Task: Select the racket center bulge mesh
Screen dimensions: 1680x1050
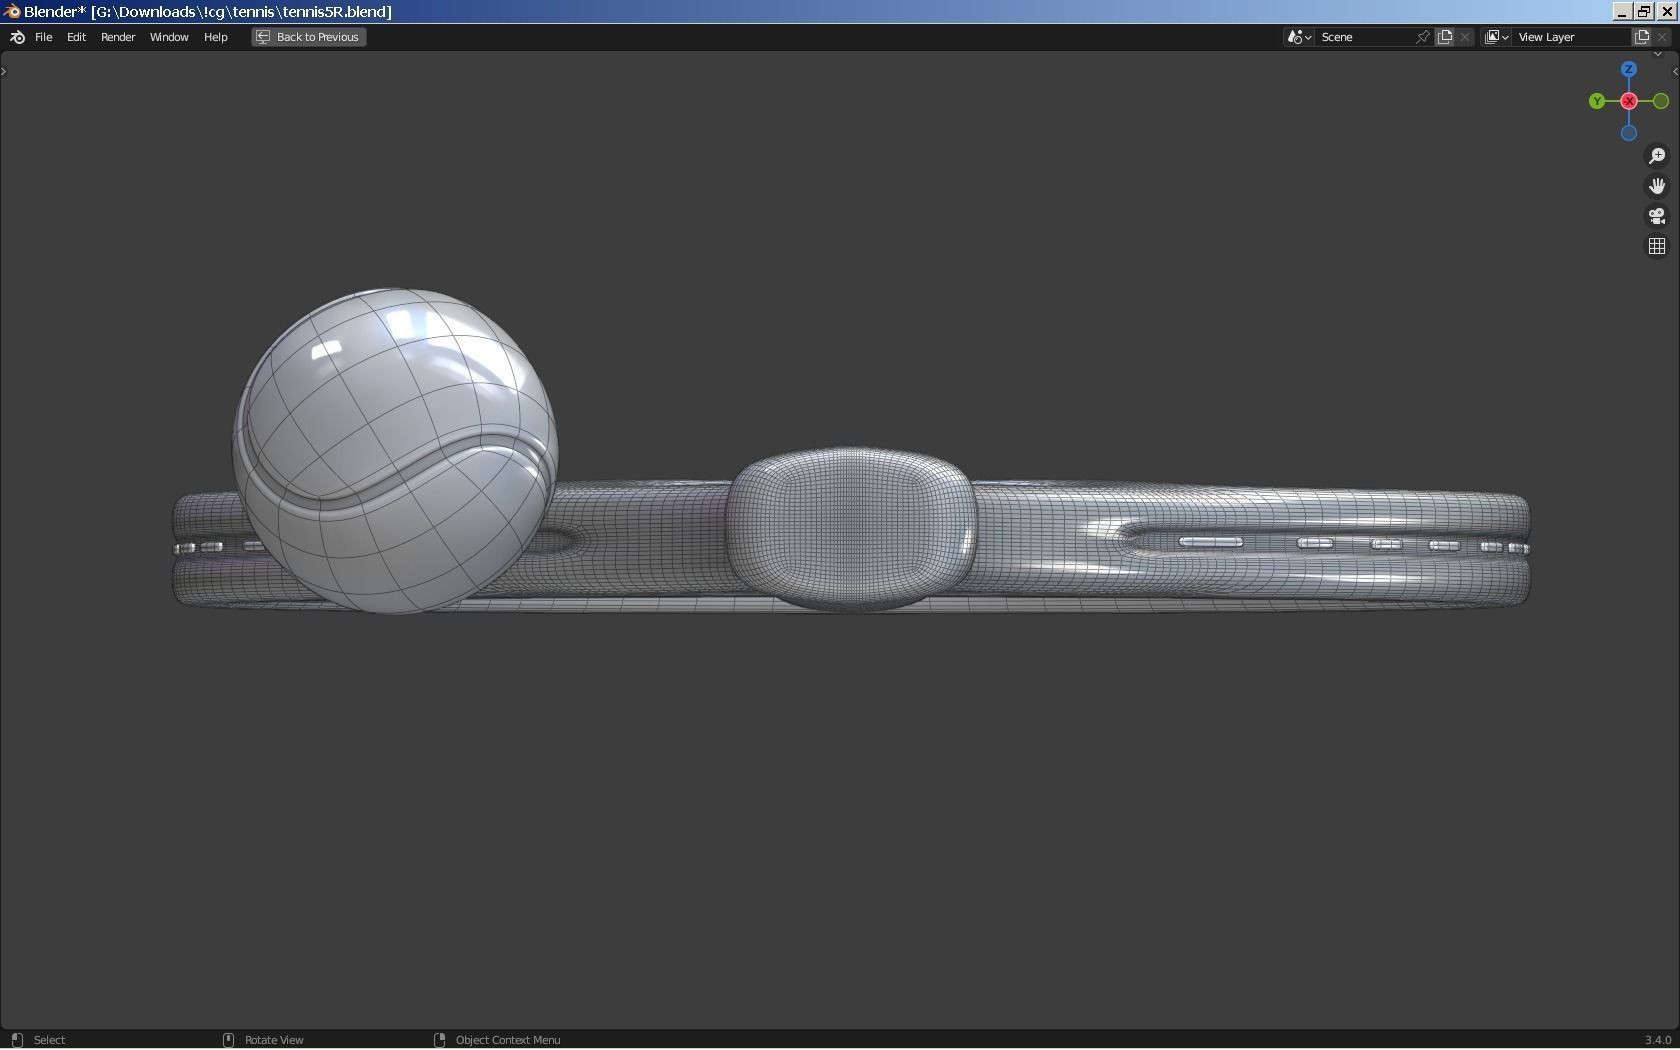Action: pyautogui.click(x=851, y=529)
